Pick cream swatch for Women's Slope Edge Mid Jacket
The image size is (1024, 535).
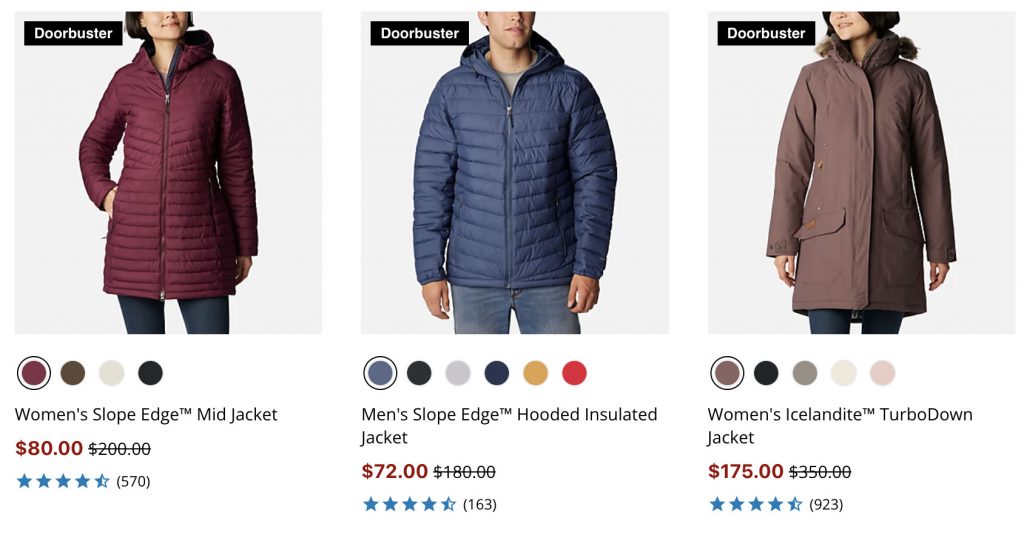point(111,373)
